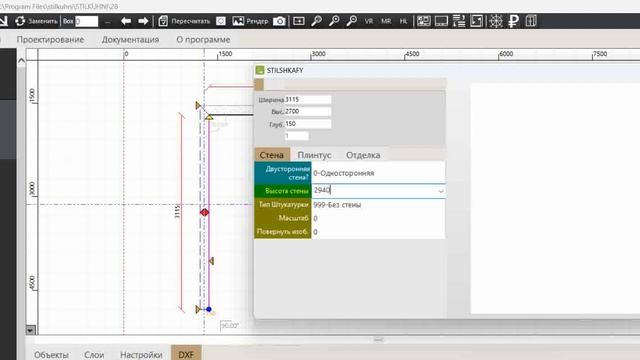Image resolution: width=640 pixels, height=360 pixels.
Task: Click the forward arrow in toolbar
Action: coord(143,21)
